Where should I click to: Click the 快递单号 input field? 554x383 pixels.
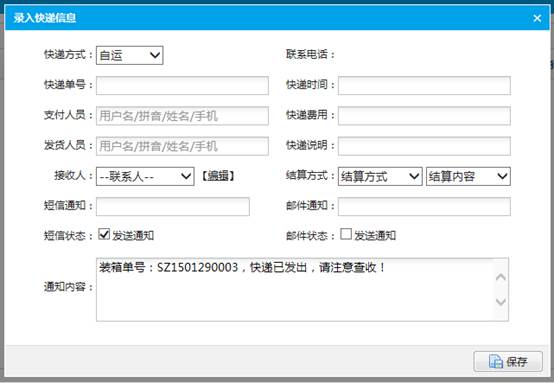pyautogui.click(x=182, y=85)
